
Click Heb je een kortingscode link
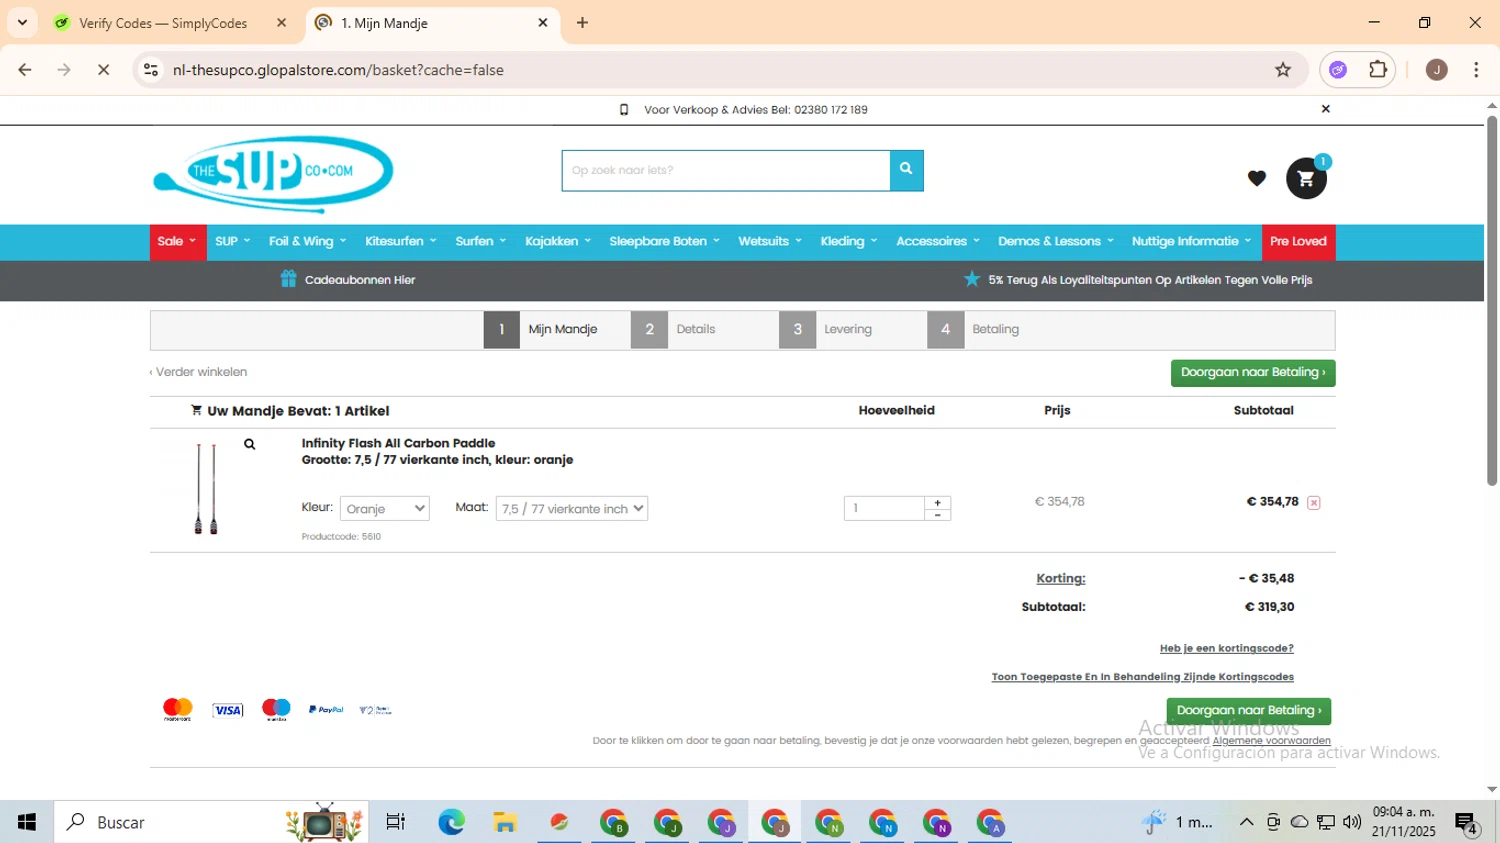pyautogui.click(x=1226, y=649)
